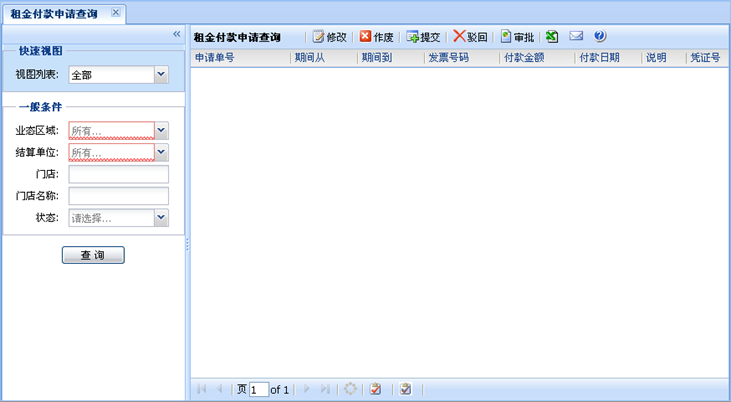Go to first page in pager
Image resolution: width=731 pixels, height=402 pixels.
coord(202,389)
